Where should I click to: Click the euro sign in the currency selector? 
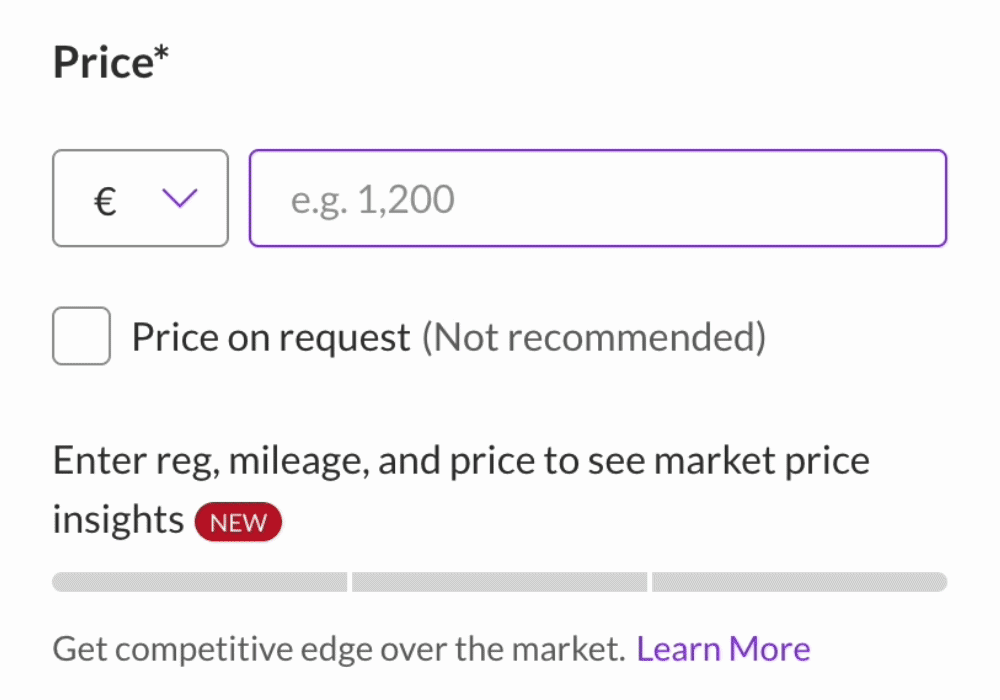point(103,199)
